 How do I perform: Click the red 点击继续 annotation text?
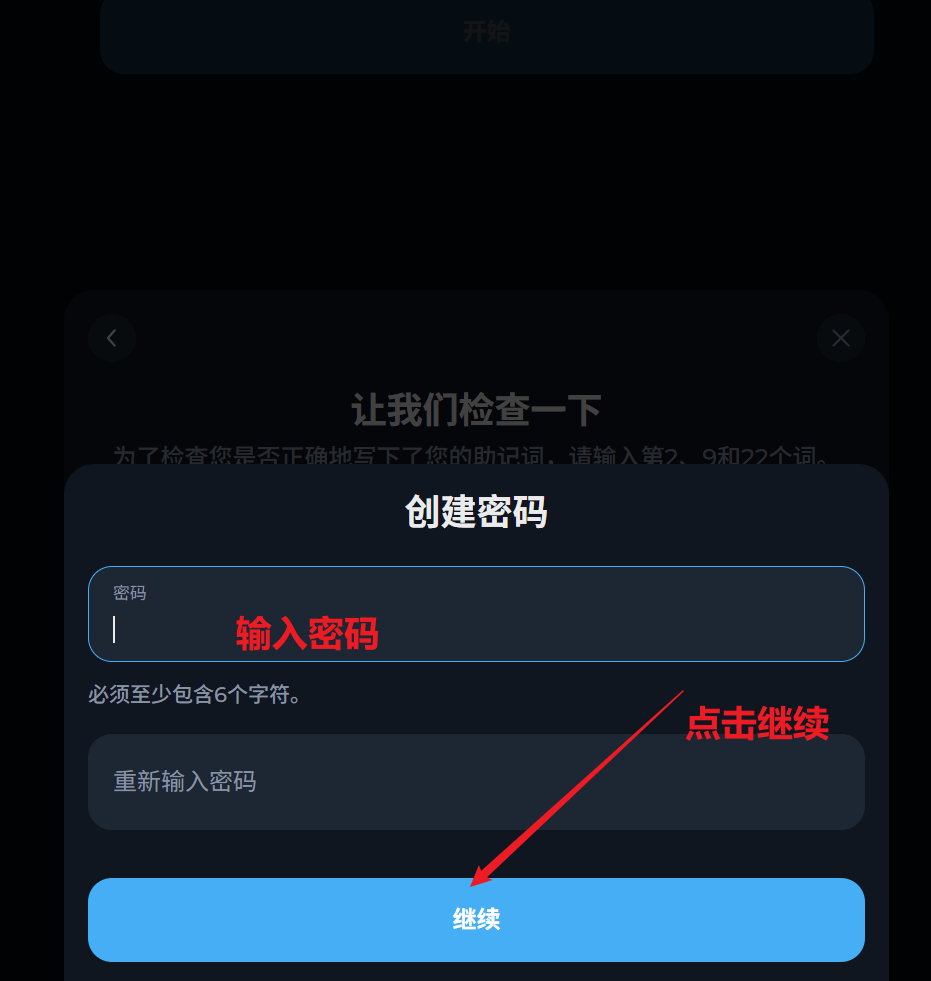757,723
